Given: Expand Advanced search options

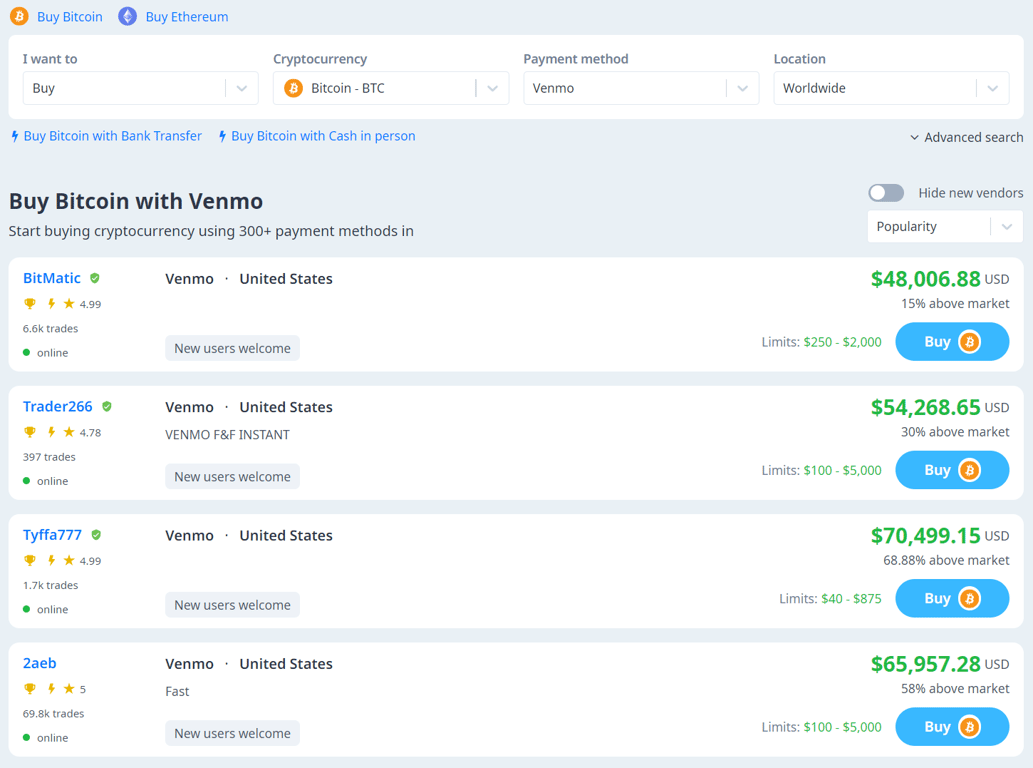Looking at the screenshot, I should [966, 137].
